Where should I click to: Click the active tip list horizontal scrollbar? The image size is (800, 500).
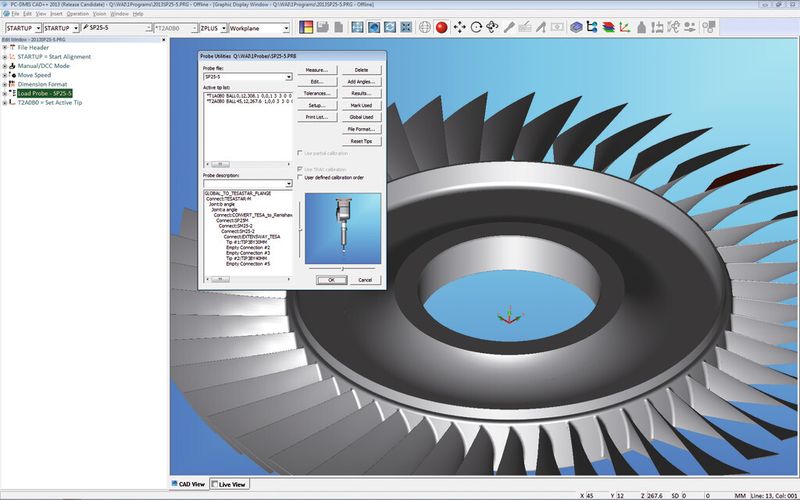[247, 164]
